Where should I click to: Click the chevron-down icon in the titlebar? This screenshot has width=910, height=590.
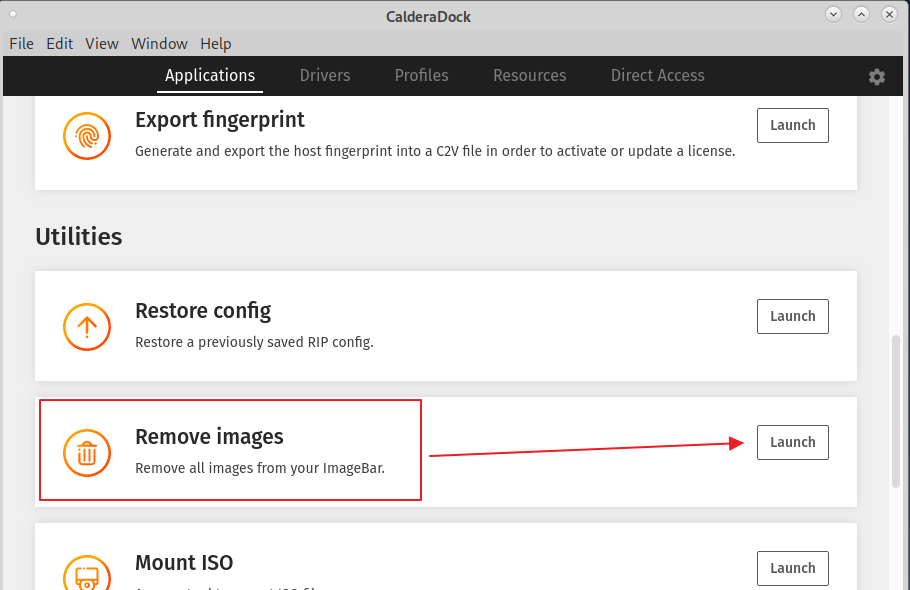833,14
